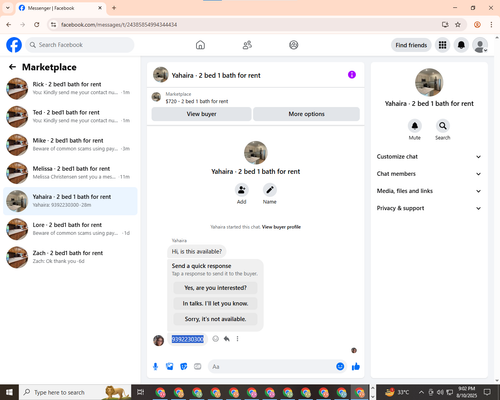Click Windows taskbar search box
The image size is (500, 400).
click(75, 392)
